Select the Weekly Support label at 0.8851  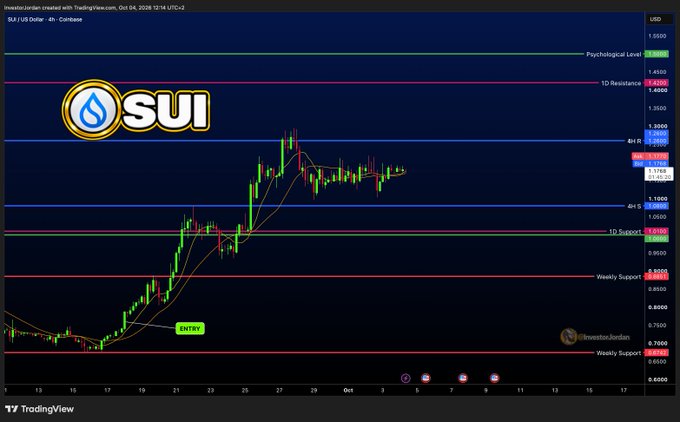pyautogui.click(x=618, y=277)
